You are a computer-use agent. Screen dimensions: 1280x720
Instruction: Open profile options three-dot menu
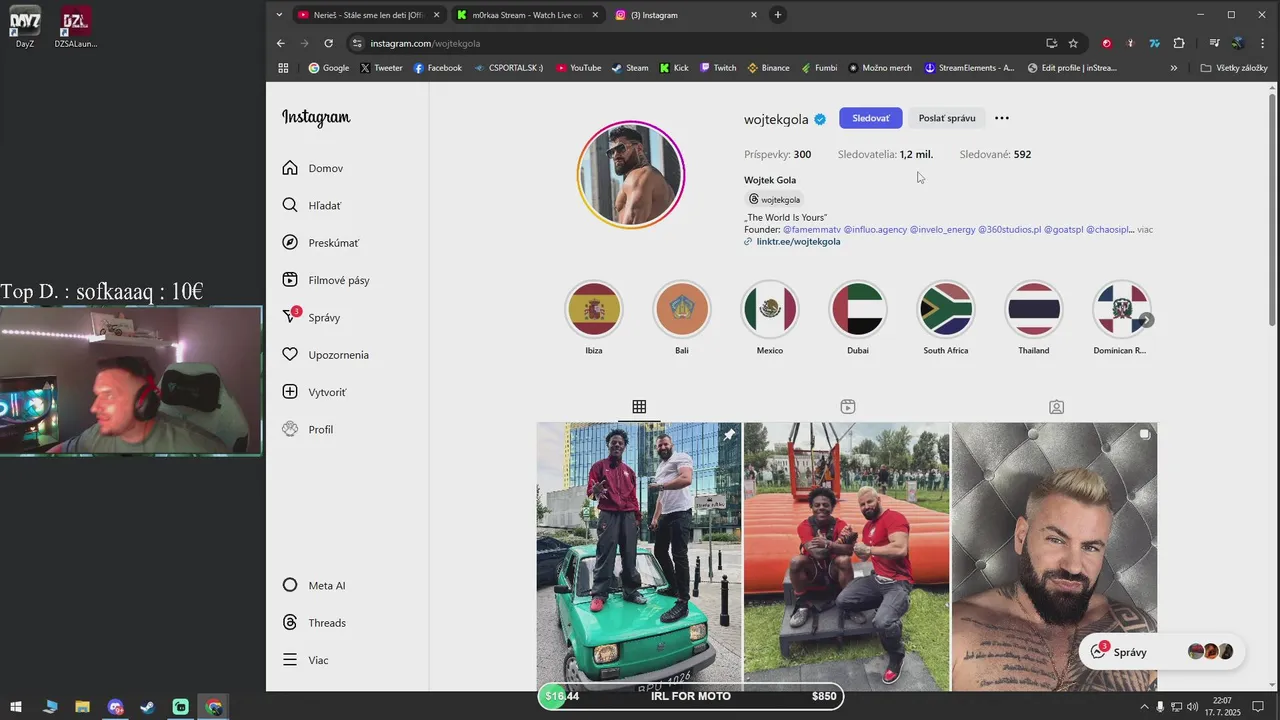pos(1002,118)
